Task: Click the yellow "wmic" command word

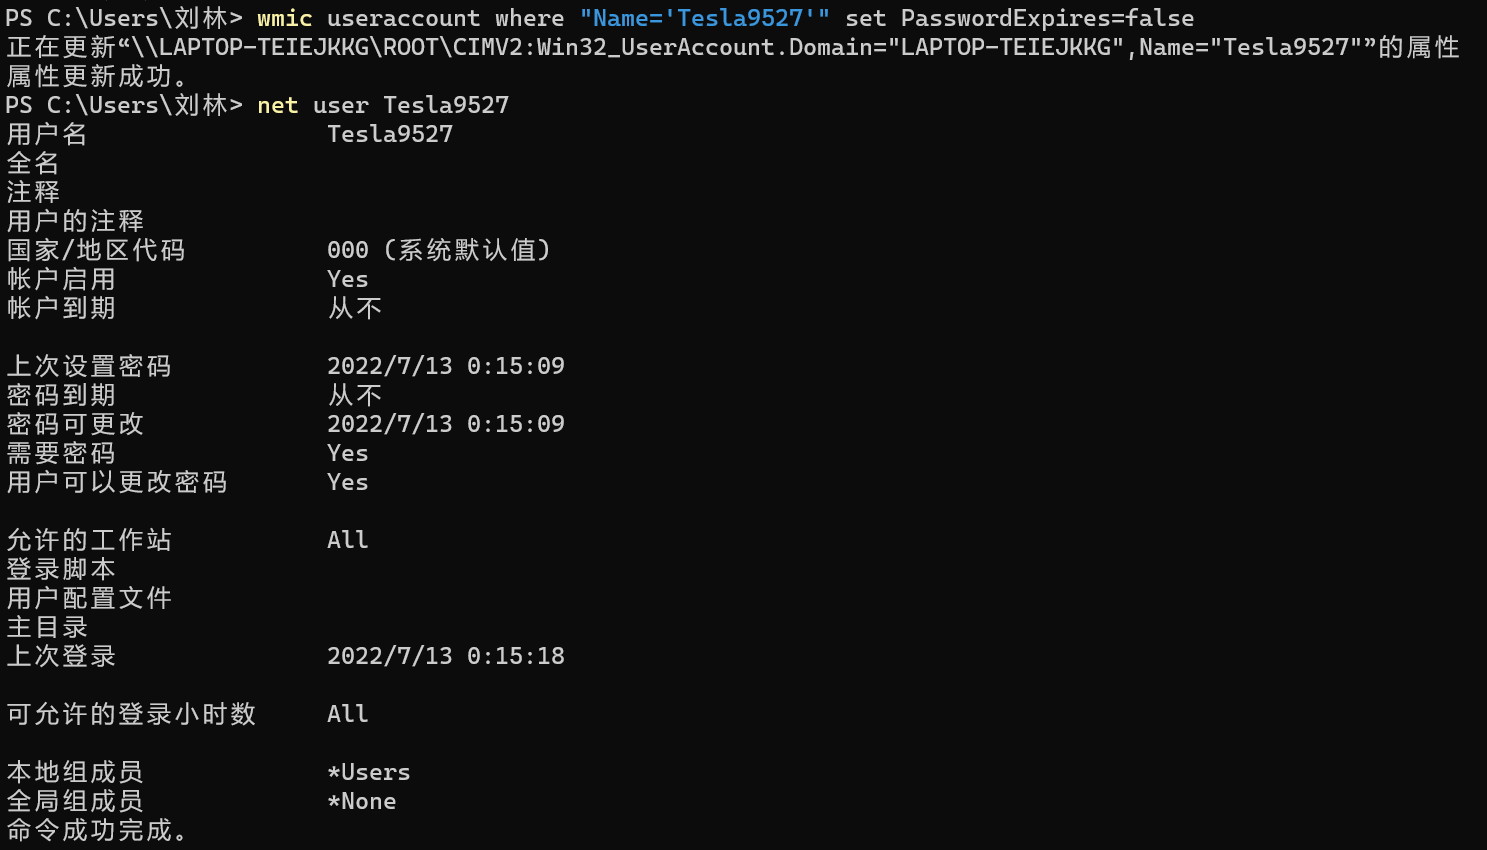Action: 284,18
